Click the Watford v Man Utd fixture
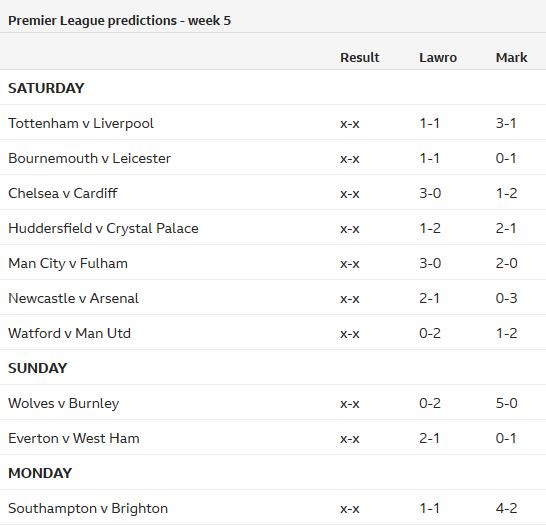 coord(69,333)
